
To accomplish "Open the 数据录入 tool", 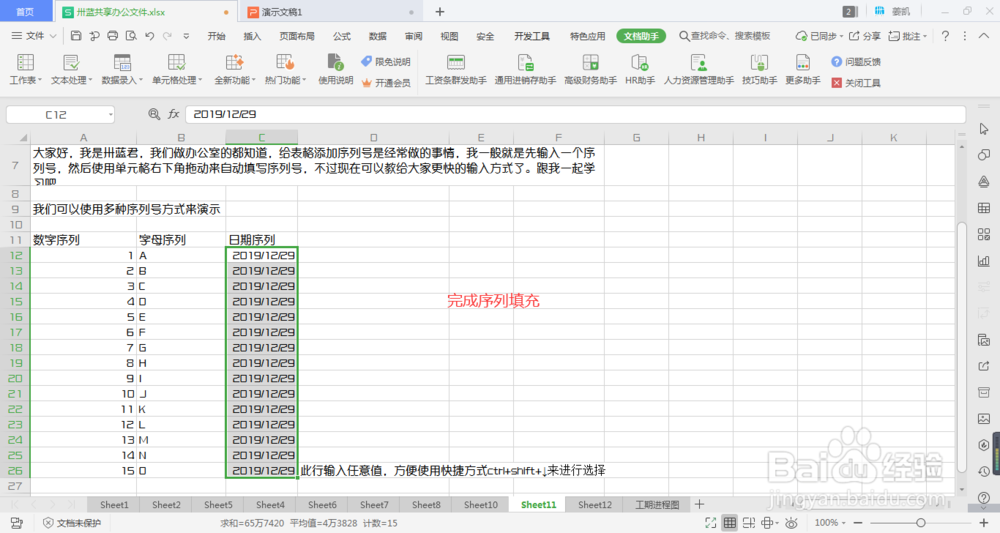I will (x=122, y=69).
